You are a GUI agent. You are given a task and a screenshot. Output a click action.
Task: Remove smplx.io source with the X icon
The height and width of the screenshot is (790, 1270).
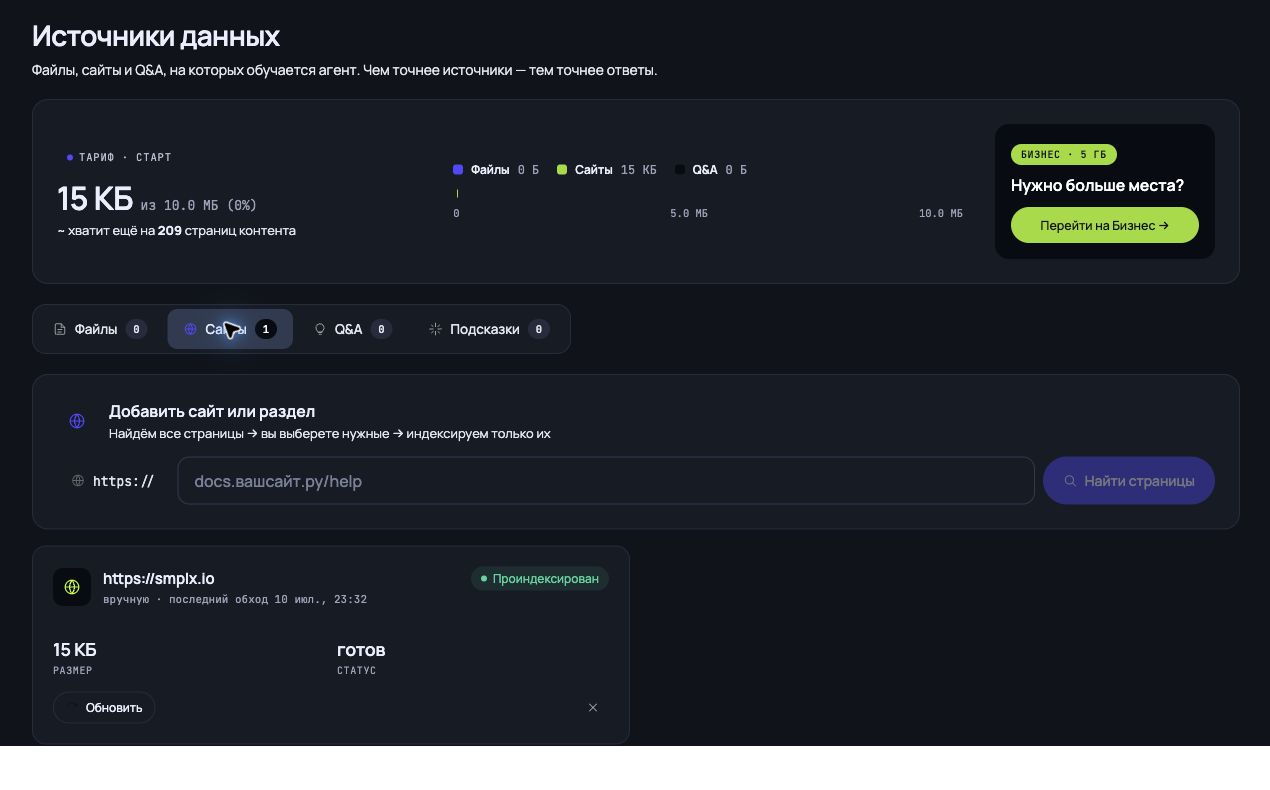point(593,707)
